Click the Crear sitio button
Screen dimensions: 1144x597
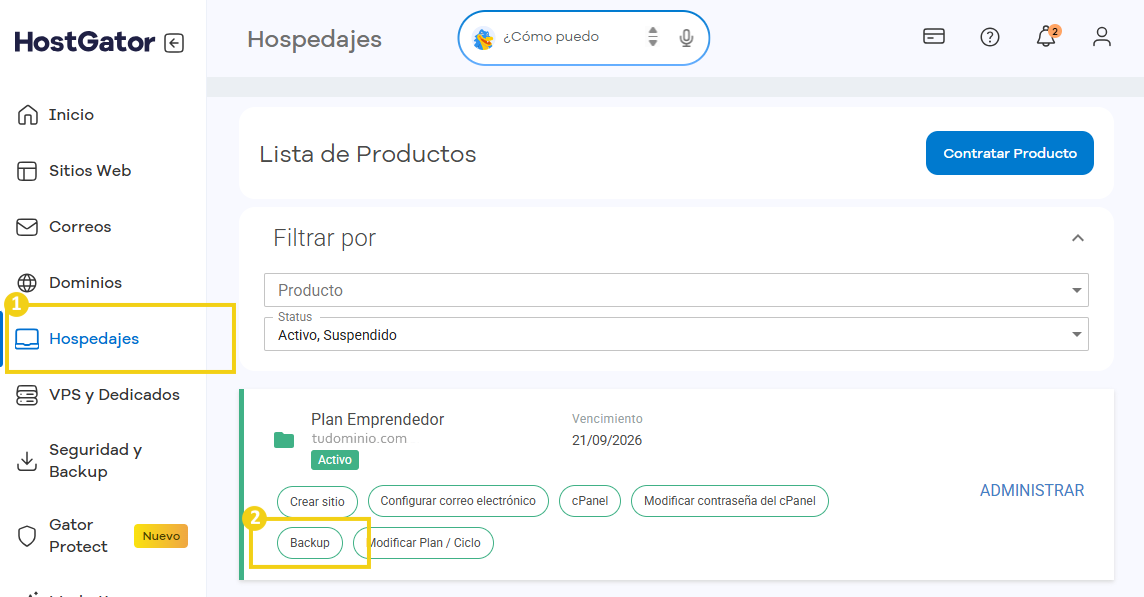click(x=317, y=501)
